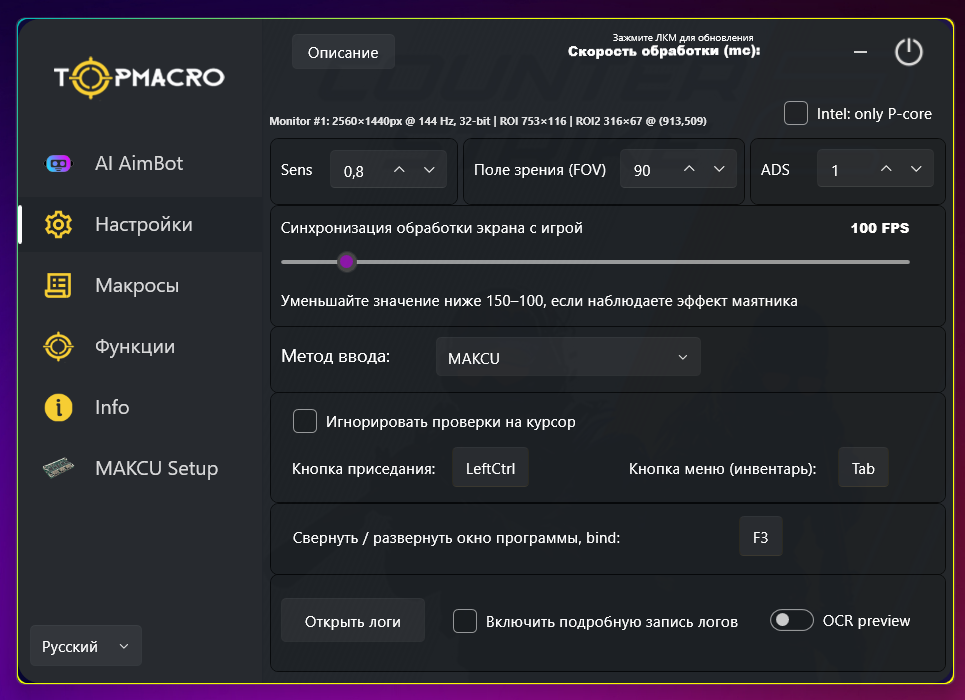Click the TopMacro logo

(139, 77)
